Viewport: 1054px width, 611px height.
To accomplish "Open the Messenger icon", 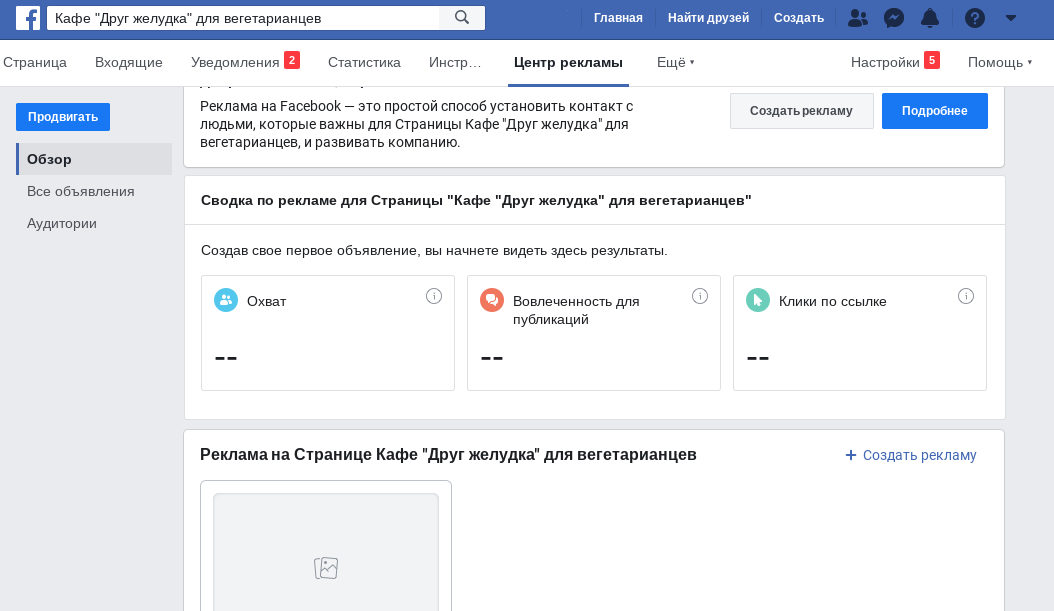I will [894, 18].
